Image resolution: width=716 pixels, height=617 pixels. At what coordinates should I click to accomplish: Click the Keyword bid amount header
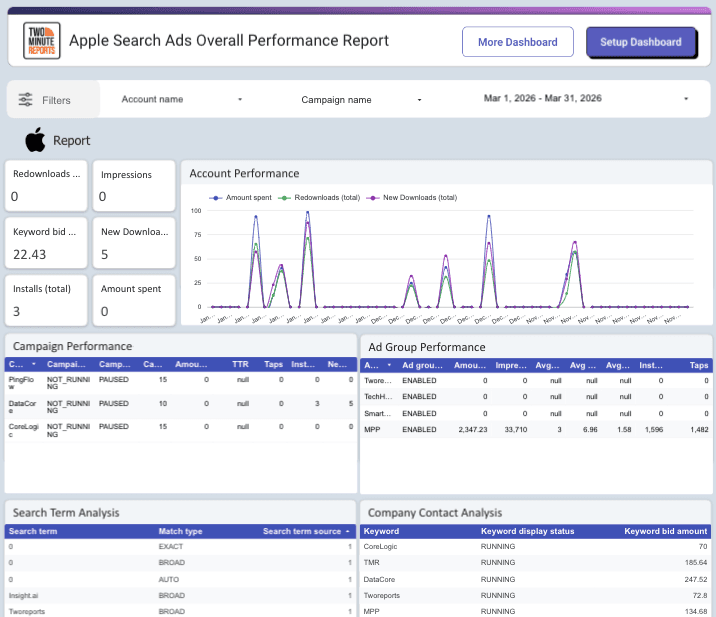665,531
